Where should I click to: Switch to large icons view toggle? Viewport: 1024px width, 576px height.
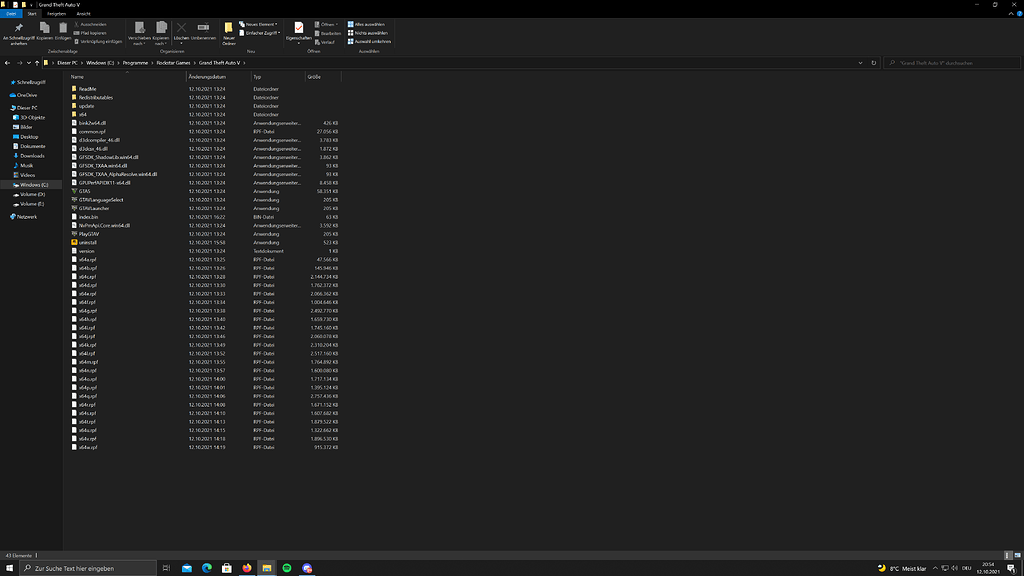[x=1017, y=555]
